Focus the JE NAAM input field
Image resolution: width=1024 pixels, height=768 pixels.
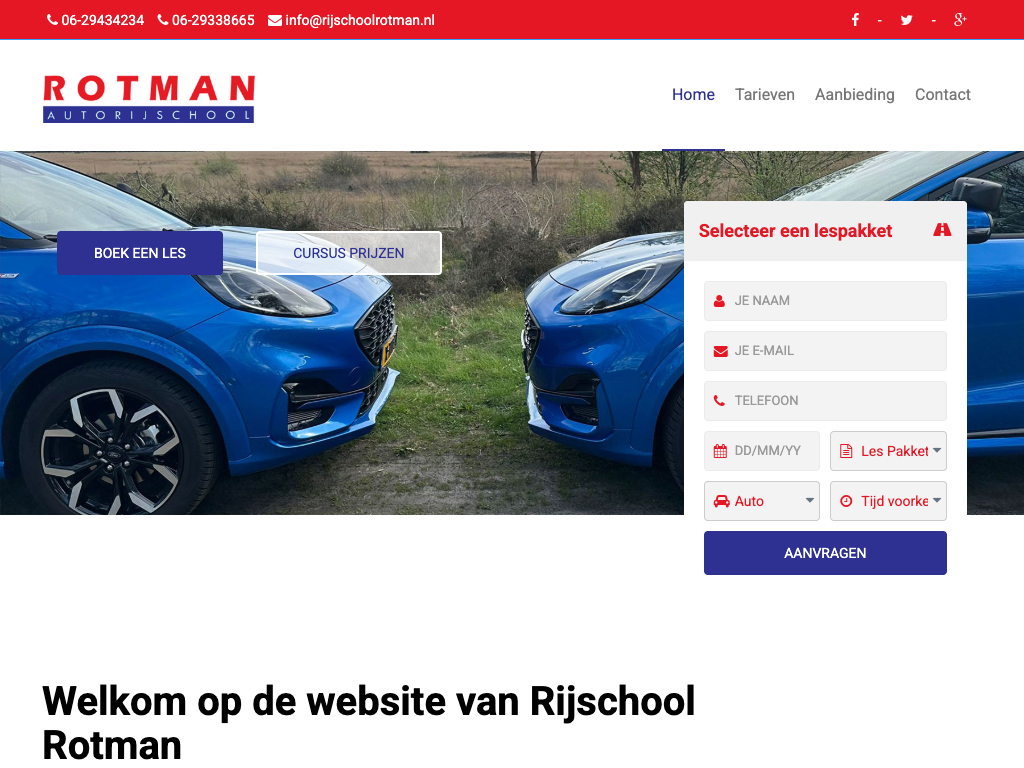click(825, 301)
